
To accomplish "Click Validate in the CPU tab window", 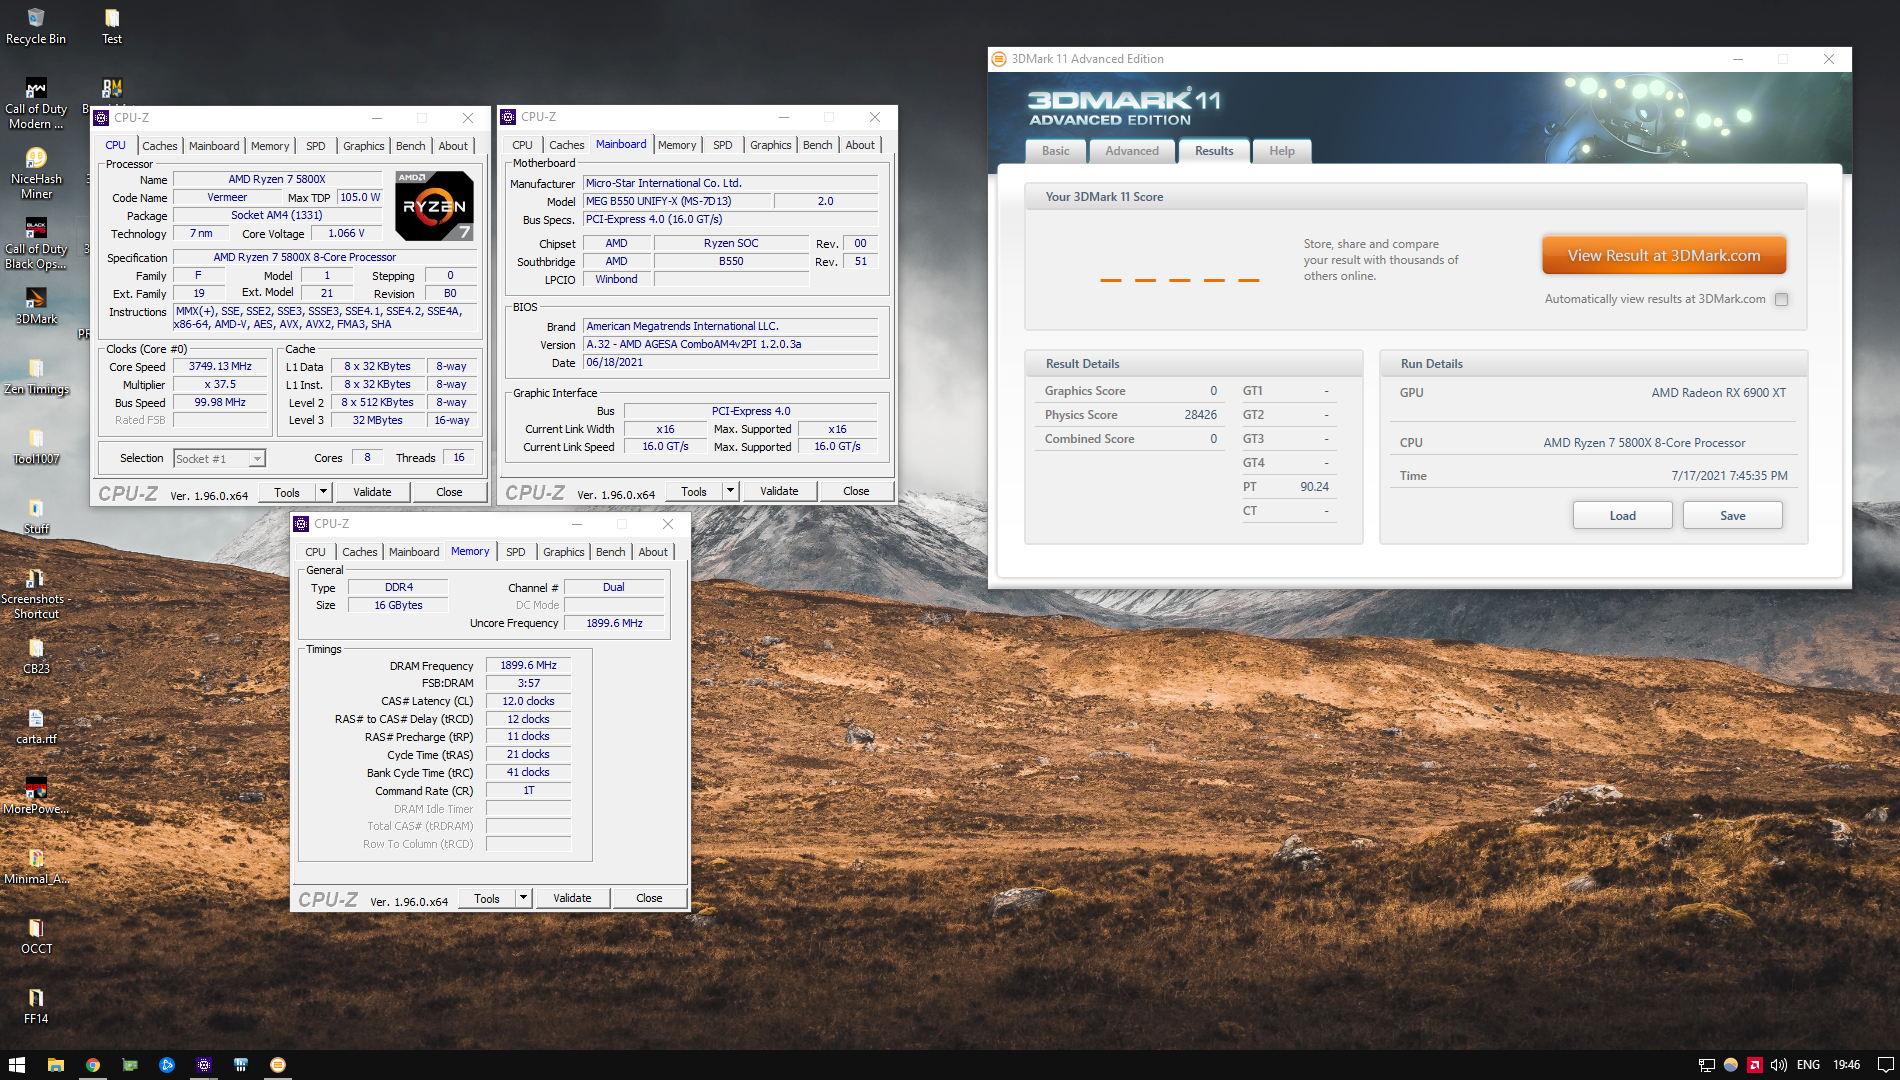I will pos(372,492).
